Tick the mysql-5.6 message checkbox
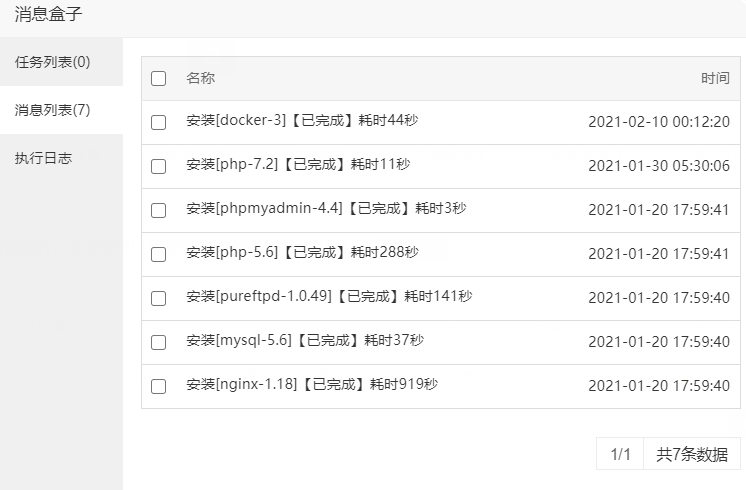746x490 pixels. tap(159, 342)
